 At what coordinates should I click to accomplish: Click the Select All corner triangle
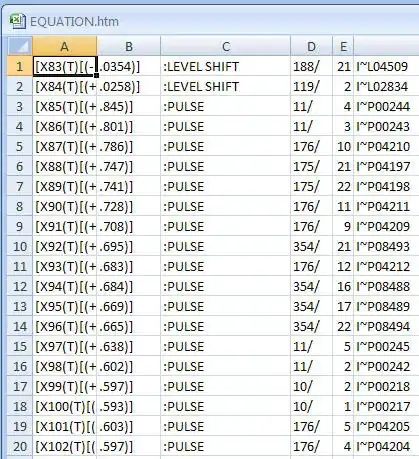click(20, 46)
